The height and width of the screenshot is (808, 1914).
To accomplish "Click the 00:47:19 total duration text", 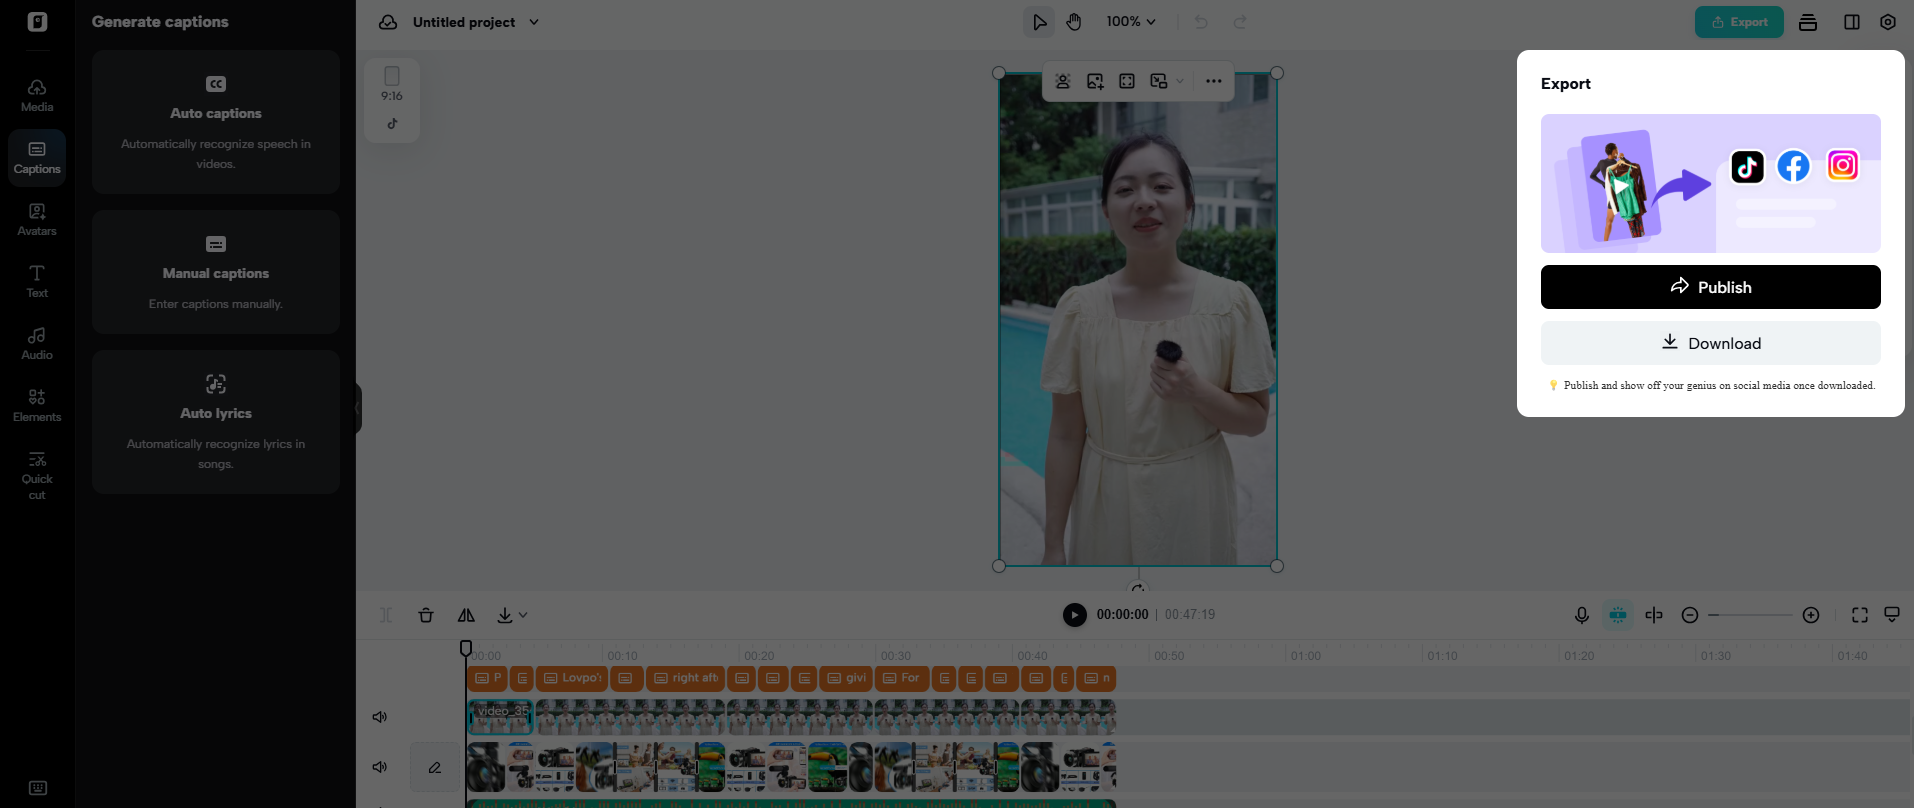I will point(1190,615).
